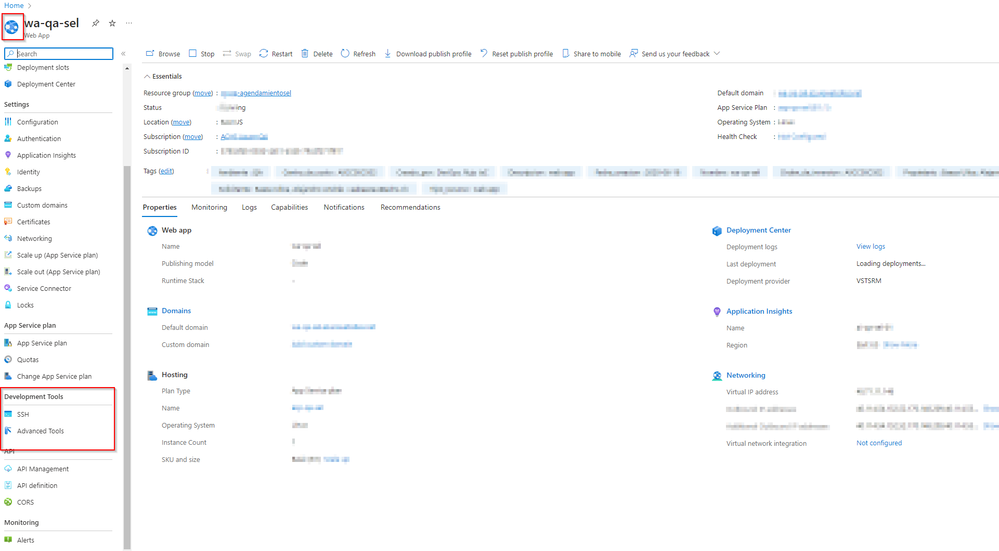This screenshot has width=999, height=551.
Task: Click the sidebar vertical scrollbar
Action: 127,350
